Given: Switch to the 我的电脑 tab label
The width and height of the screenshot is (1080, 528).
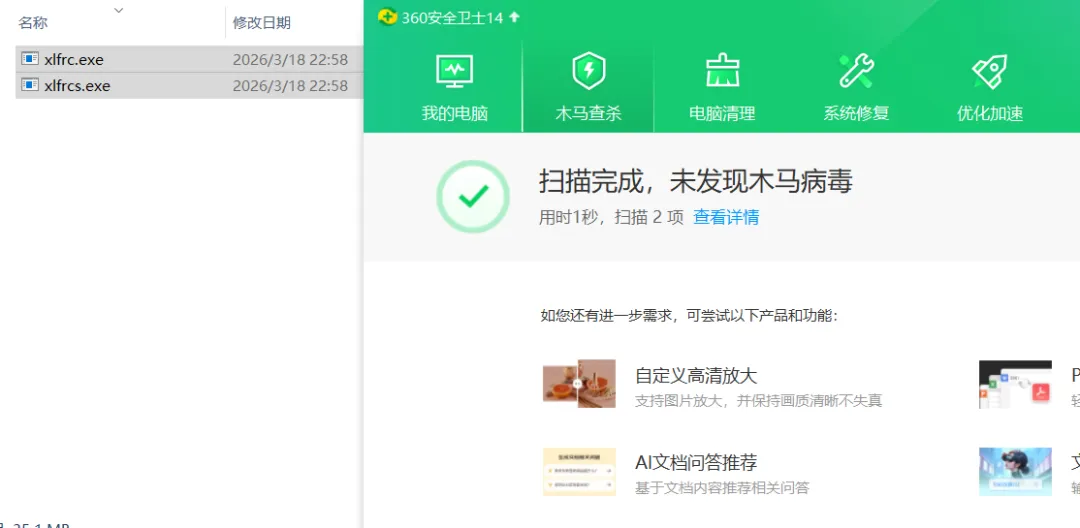Looking at the screenshot, I should [x=455, y=114].
